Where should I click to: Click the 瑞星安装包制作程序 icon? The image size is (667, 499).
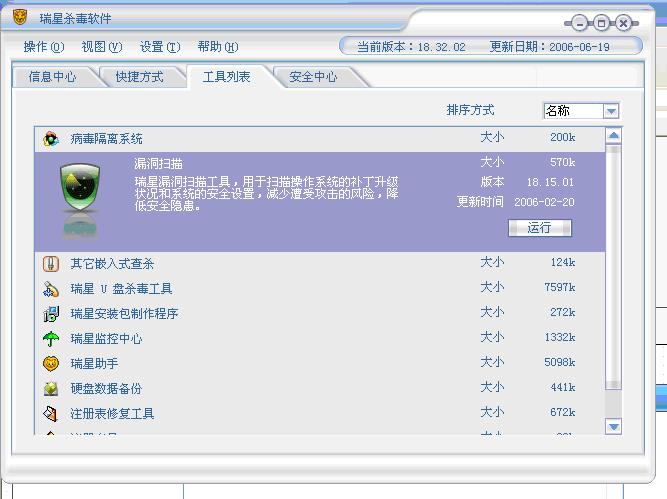click(51, 314)
